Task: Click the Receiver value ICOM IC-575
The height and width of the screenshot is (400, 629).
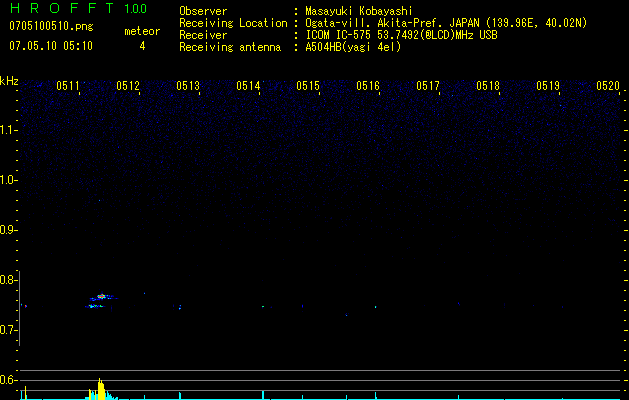Action: tap(339, 35)
